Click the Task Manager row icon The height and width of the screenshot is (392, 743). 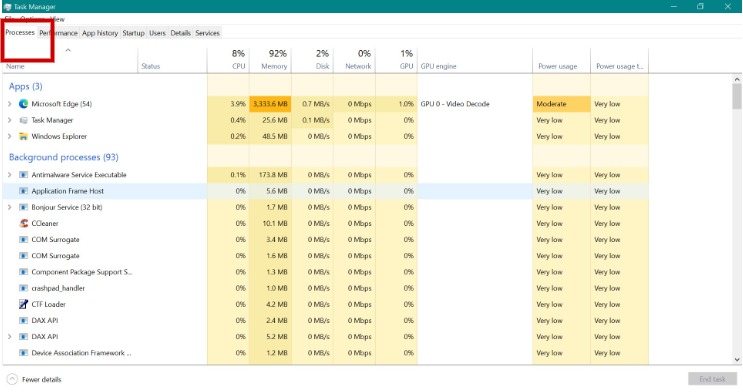tap(23, 120)
